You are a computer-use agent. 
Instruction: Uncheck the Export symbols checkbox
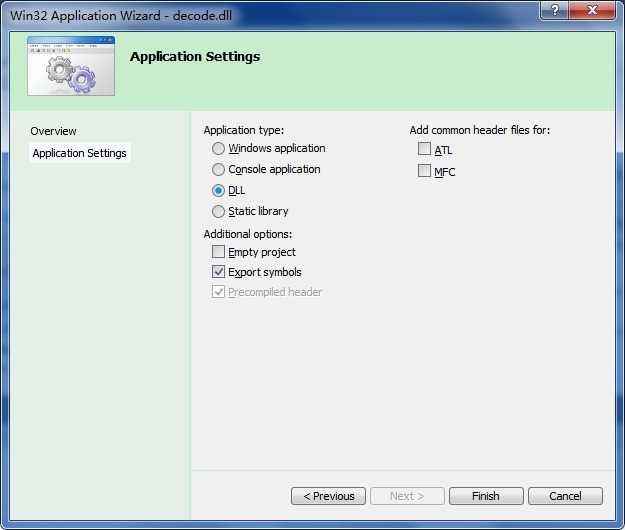click(x=218, y=272)
